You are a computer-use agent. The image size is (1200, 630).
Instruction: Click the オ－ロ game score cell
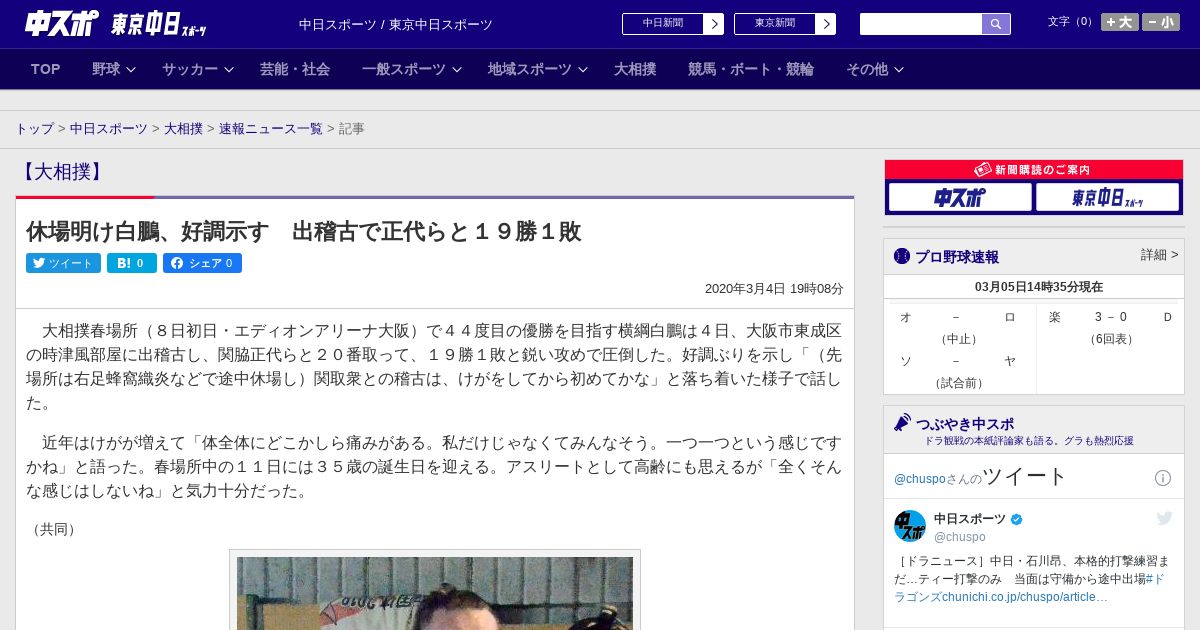coord(960,327)
